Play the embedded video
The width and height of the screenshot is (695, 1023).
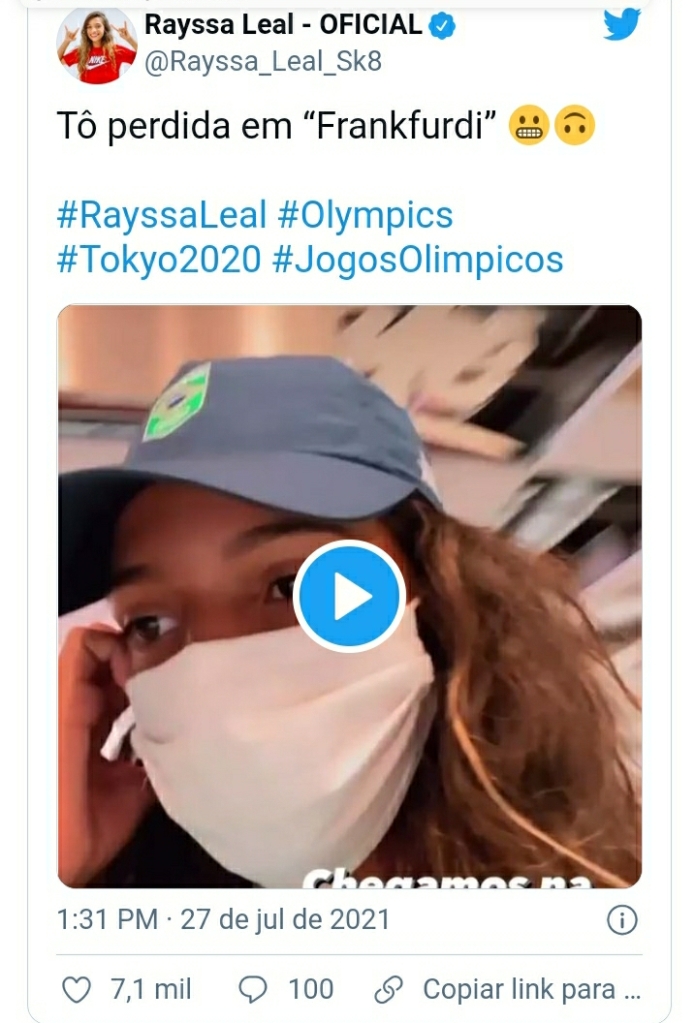[350, 596]
